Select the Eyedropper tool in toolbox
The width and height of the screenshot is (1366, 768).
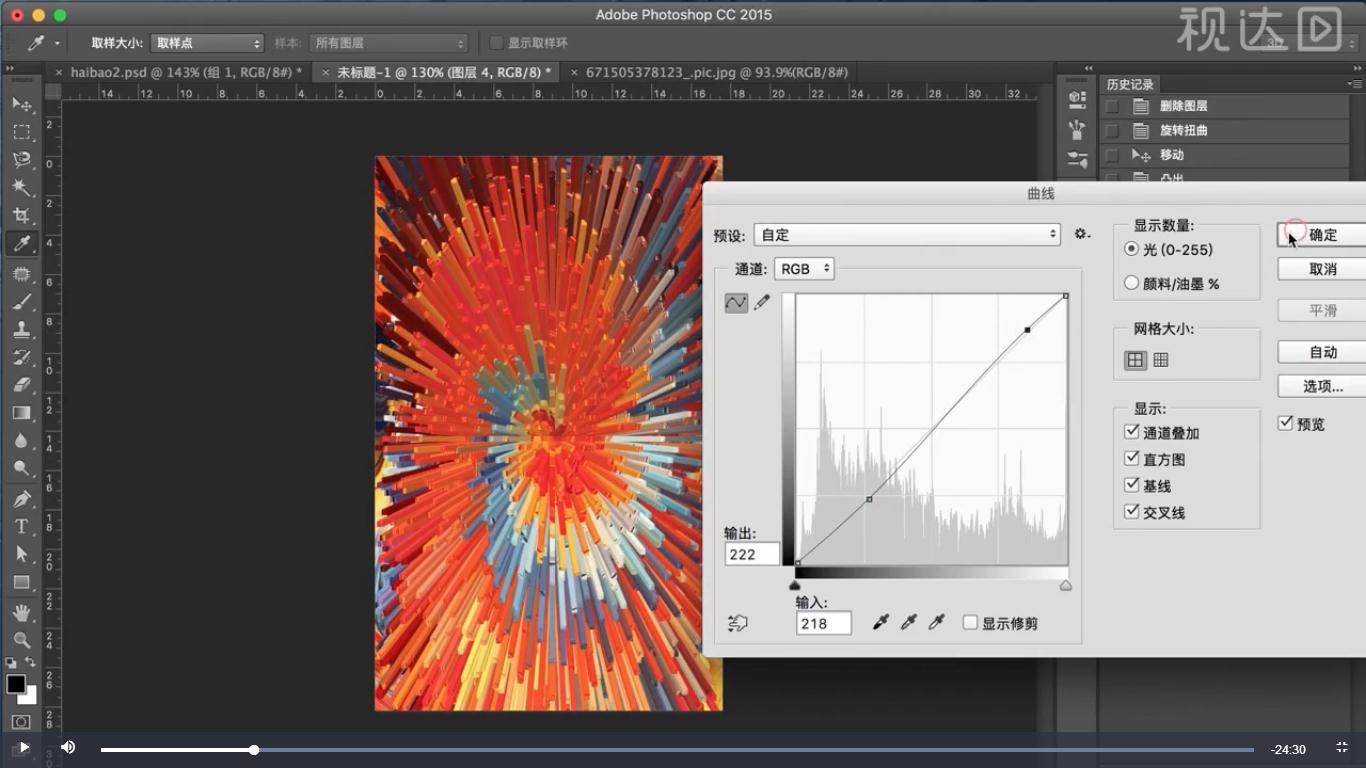pyautogui.click(x=21, y=244)
